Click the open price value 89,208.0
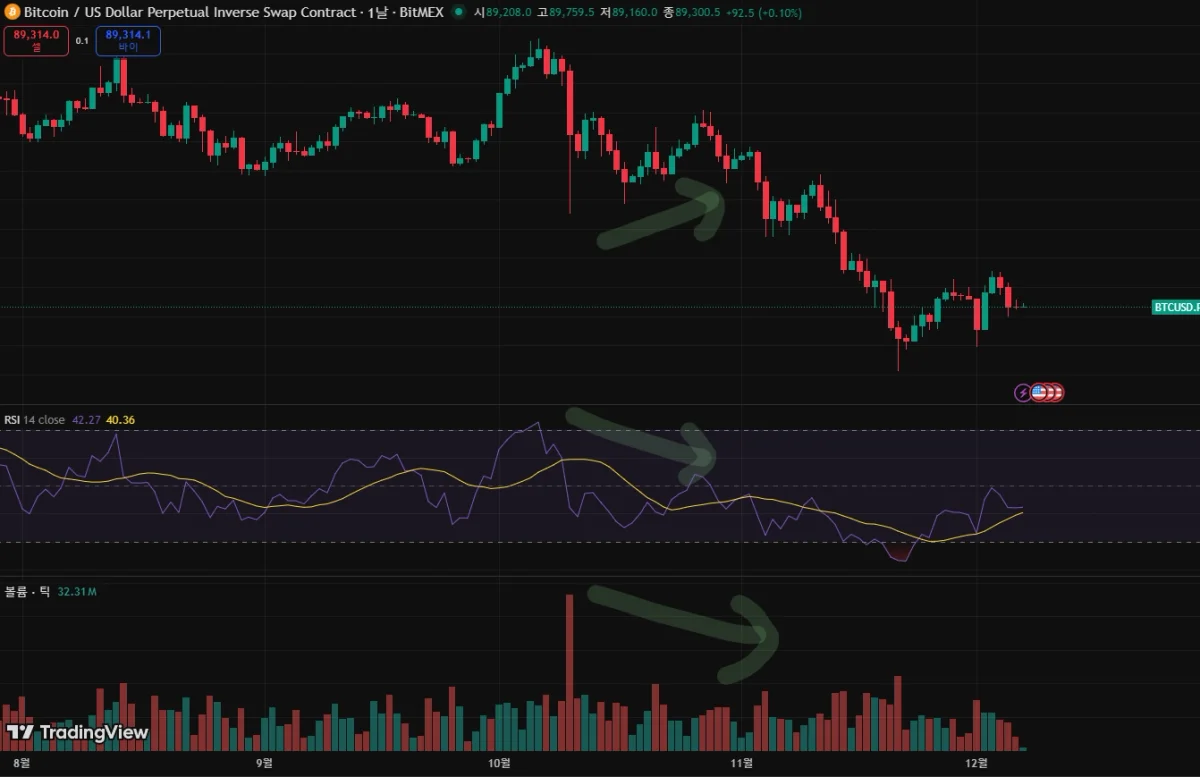 (508, 13)
